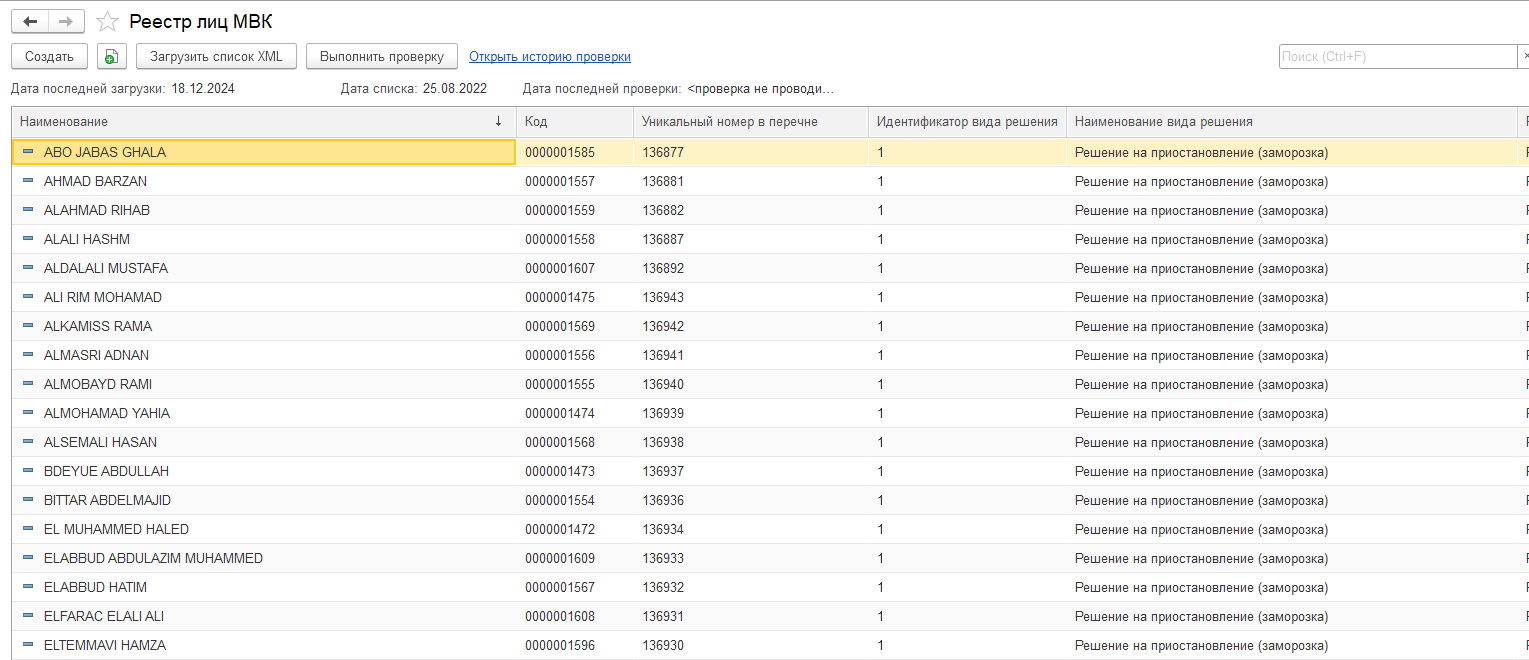This screenshot has height=660, width=1529.
Task: Select the ALSEMALI HASAN name cell
Action: pos(263,442)
